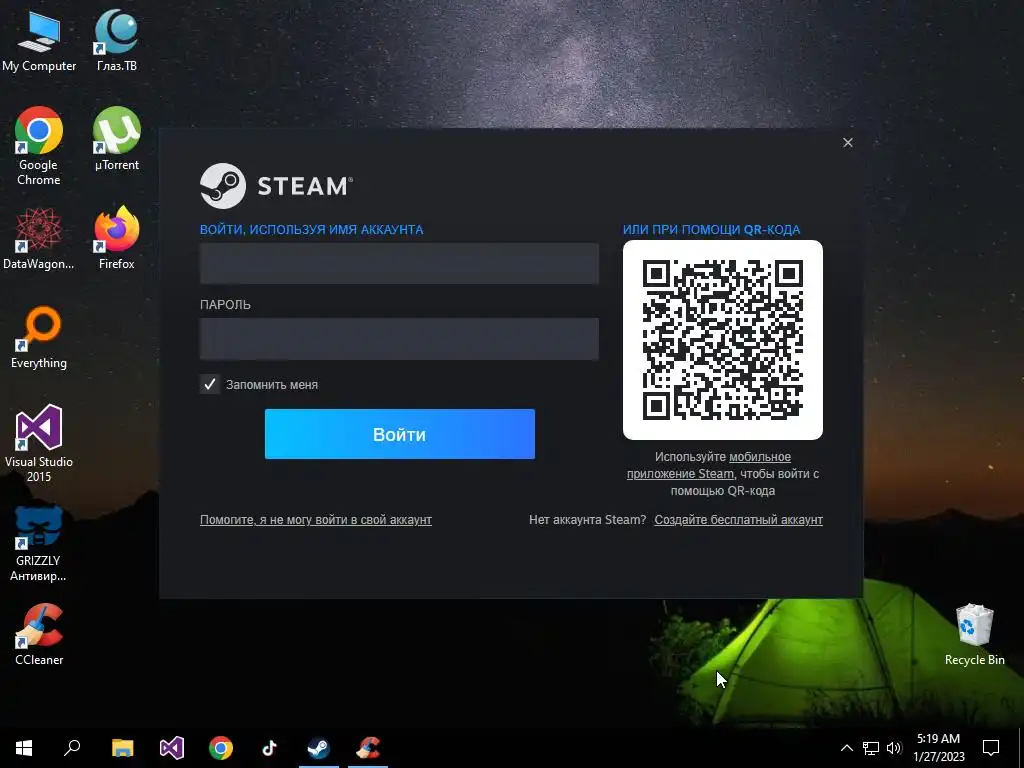Screen dimensions: 1024x768
Task: Open taskbar search magnifier
Action: pyautogui.click(x=72, y=748)
